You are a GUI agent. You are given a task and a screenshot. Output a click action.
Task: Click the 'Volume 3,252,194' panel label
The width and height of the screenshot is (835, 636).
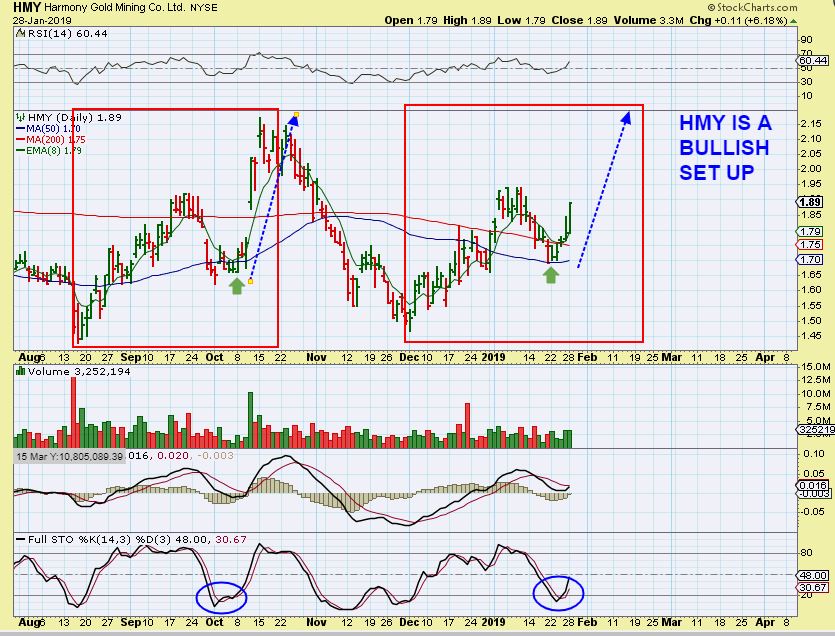pyautogui.click(x=79, y=371)
